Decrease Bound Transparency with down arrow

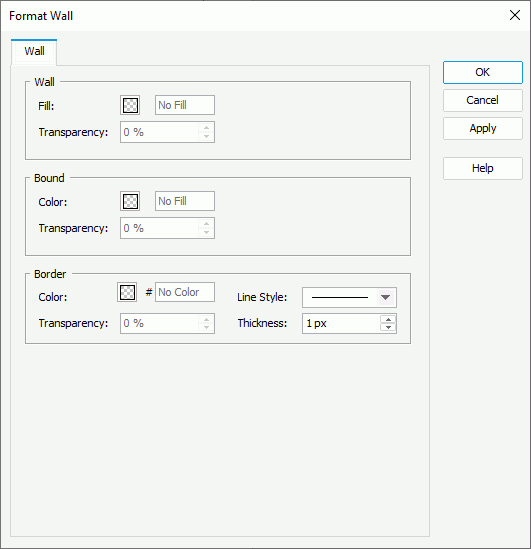[x=207, y=232]
